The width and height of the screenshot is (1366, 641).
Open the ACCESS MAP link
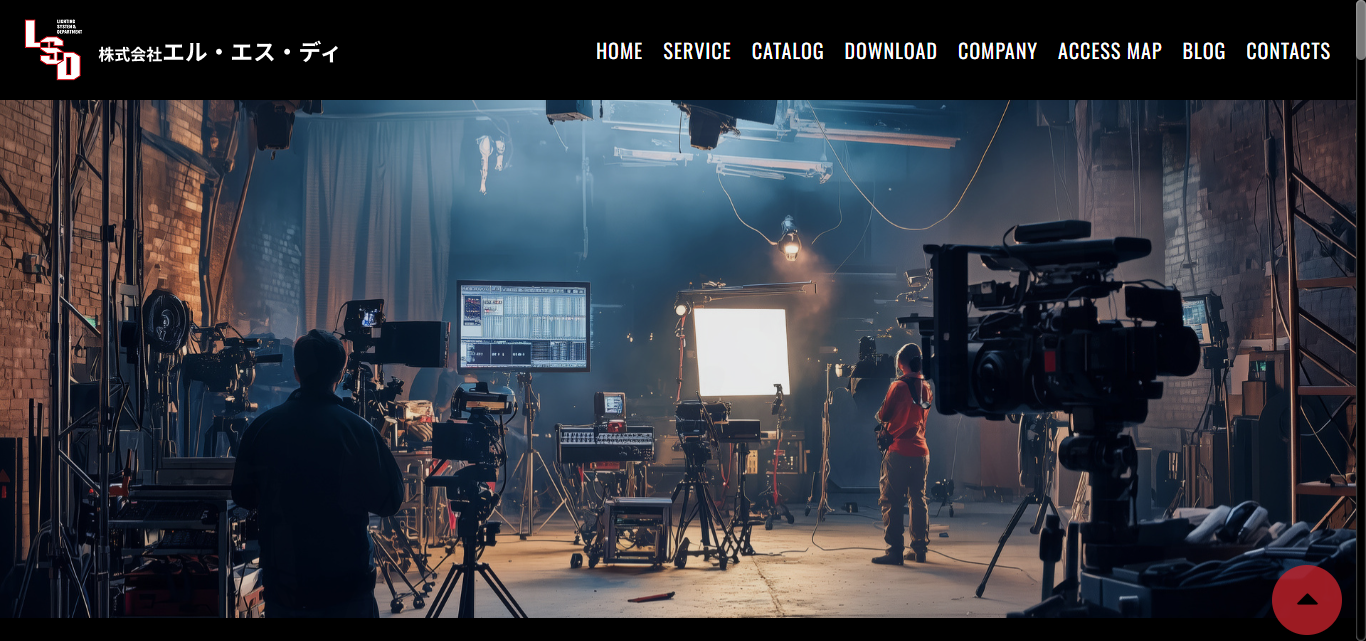pos(1109,51)
